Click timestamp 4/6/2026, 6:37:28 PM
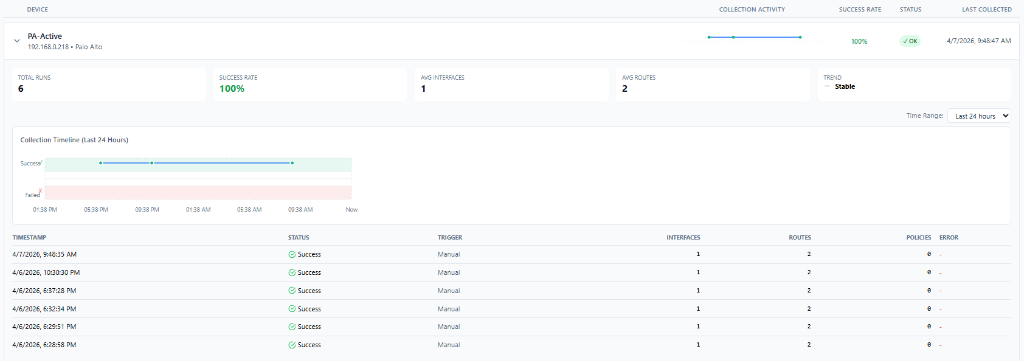Screen dimensions: 1024x361 coord(44,290)
